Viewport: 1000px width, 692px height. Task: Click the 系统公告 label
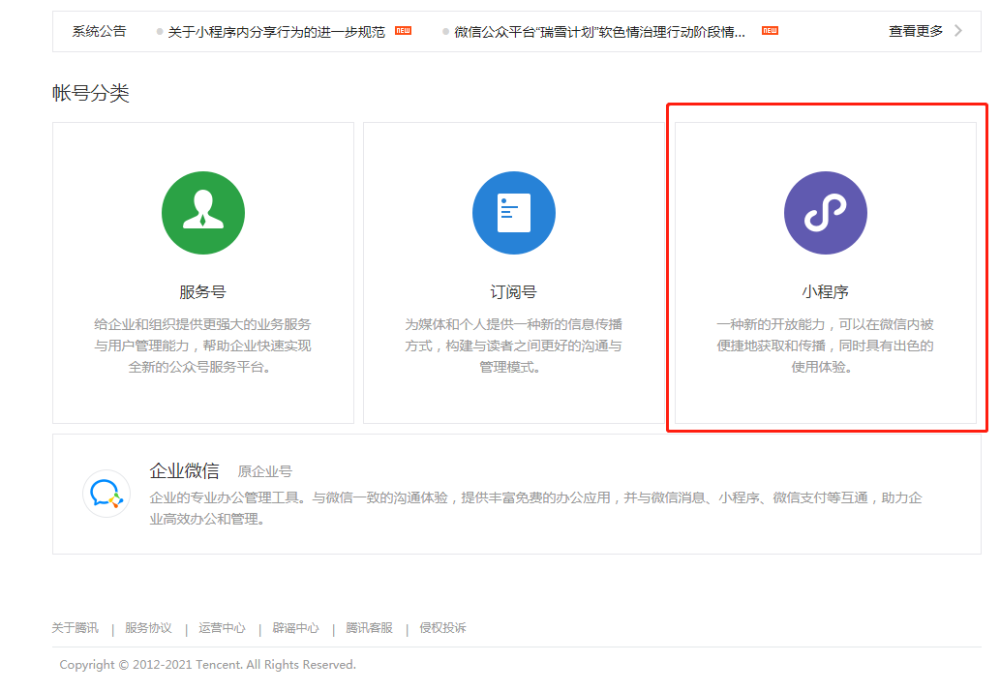pyautogui.click(x=99, y=31)
